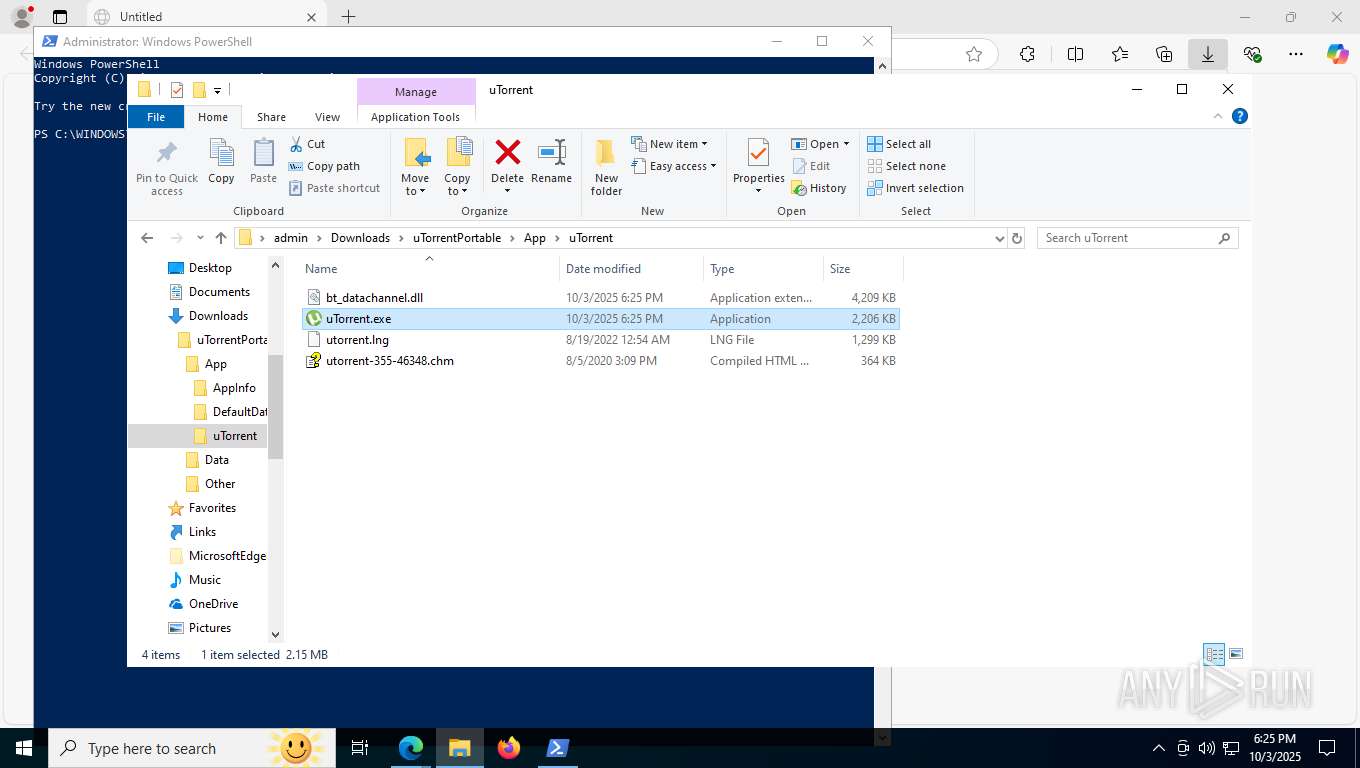Click the Paste shortcut command
This screenshot has width=1360, height=768.
pyautogui.click(x=334, y=188)
